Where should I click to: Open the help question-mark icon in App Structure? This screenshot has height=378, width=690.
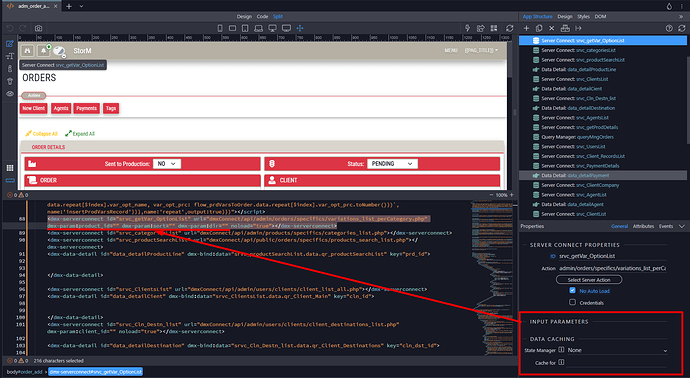(x=669, y=28)
